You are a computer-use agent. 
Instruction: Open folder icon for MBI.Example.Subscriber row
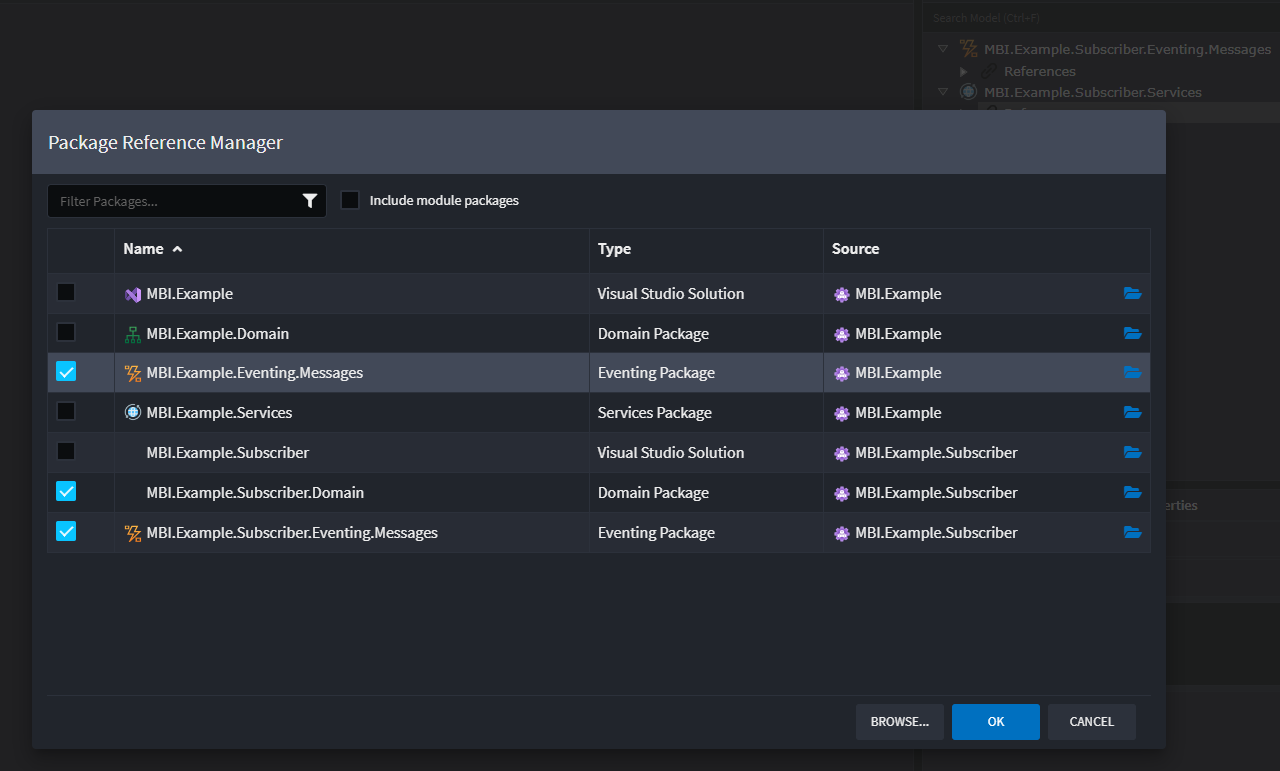[1132, 452]
